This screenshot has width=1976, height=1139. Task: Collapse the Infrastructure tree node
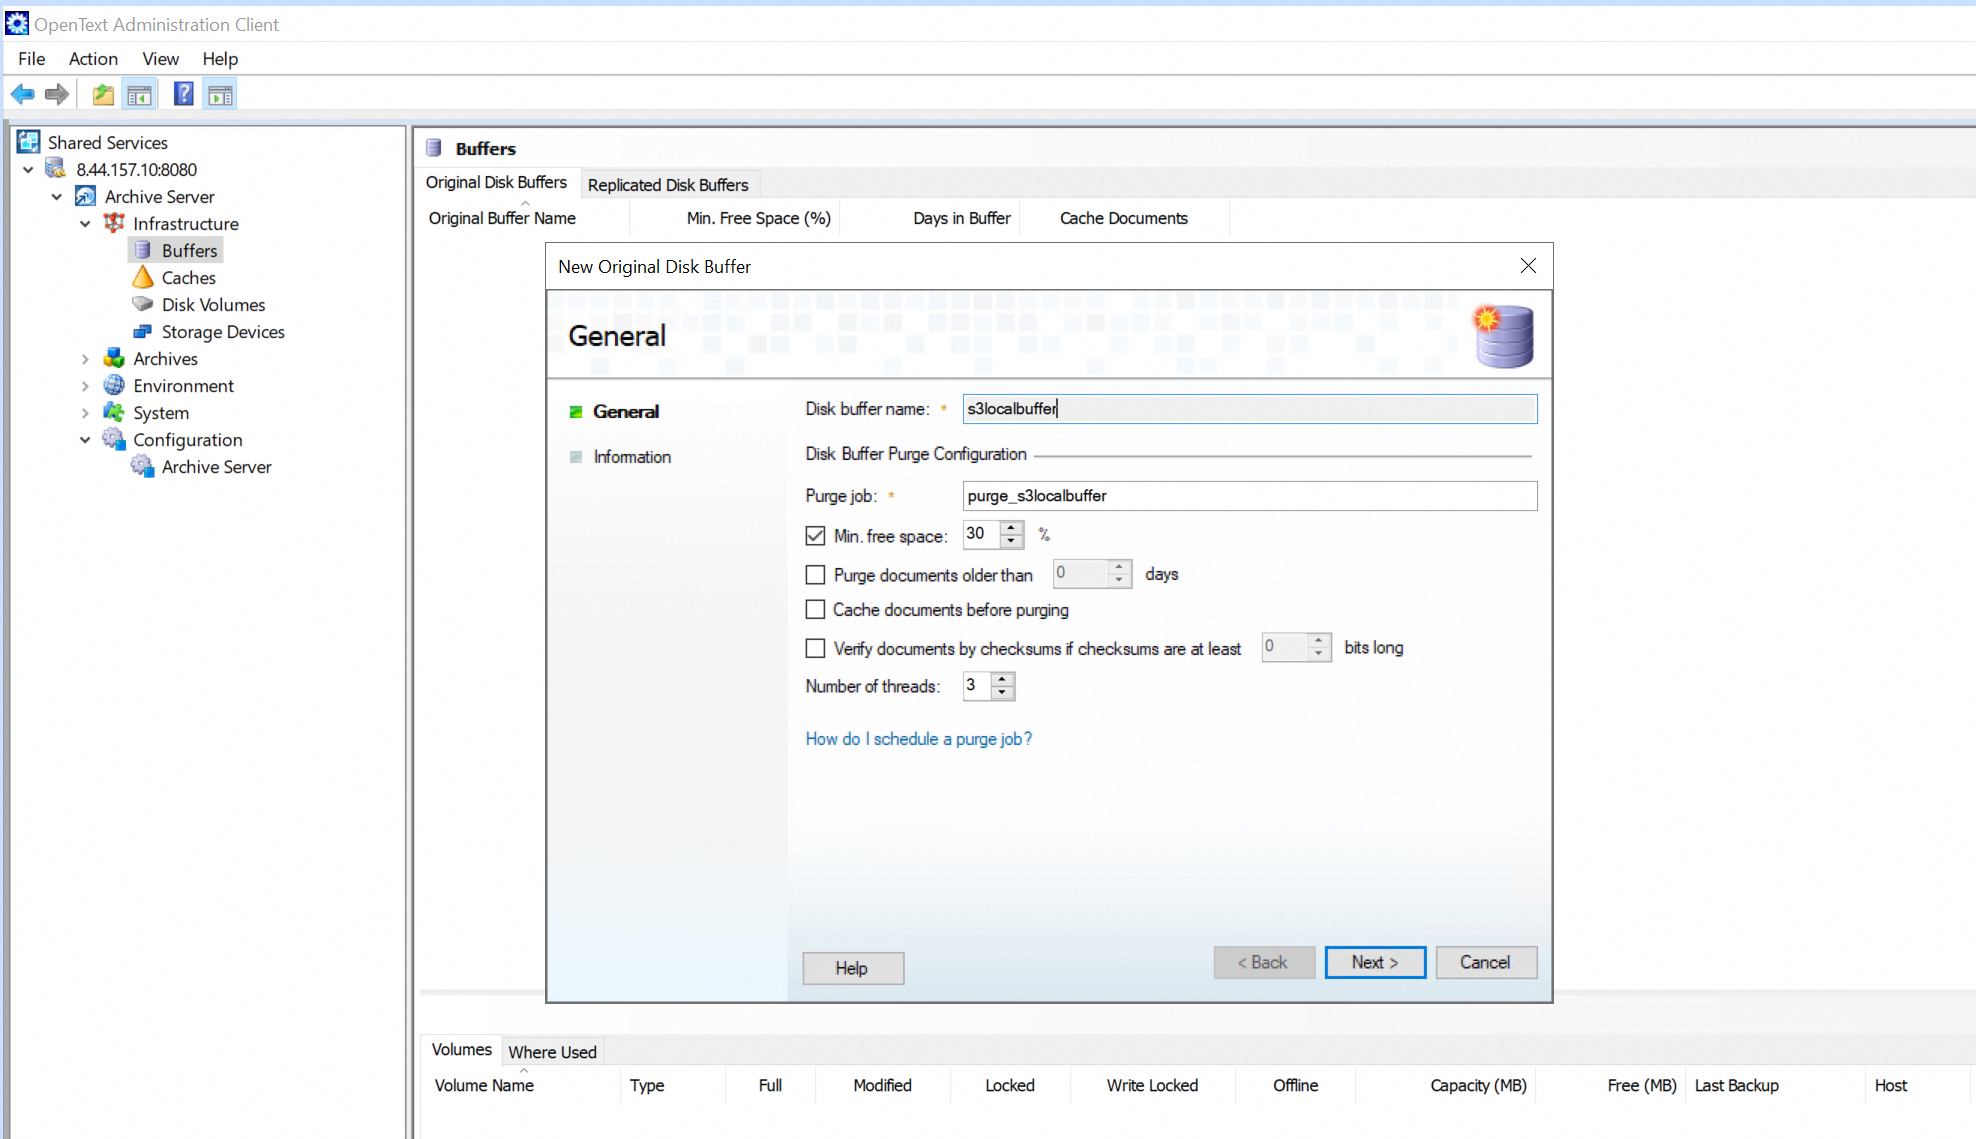click(x=85, y=224)
